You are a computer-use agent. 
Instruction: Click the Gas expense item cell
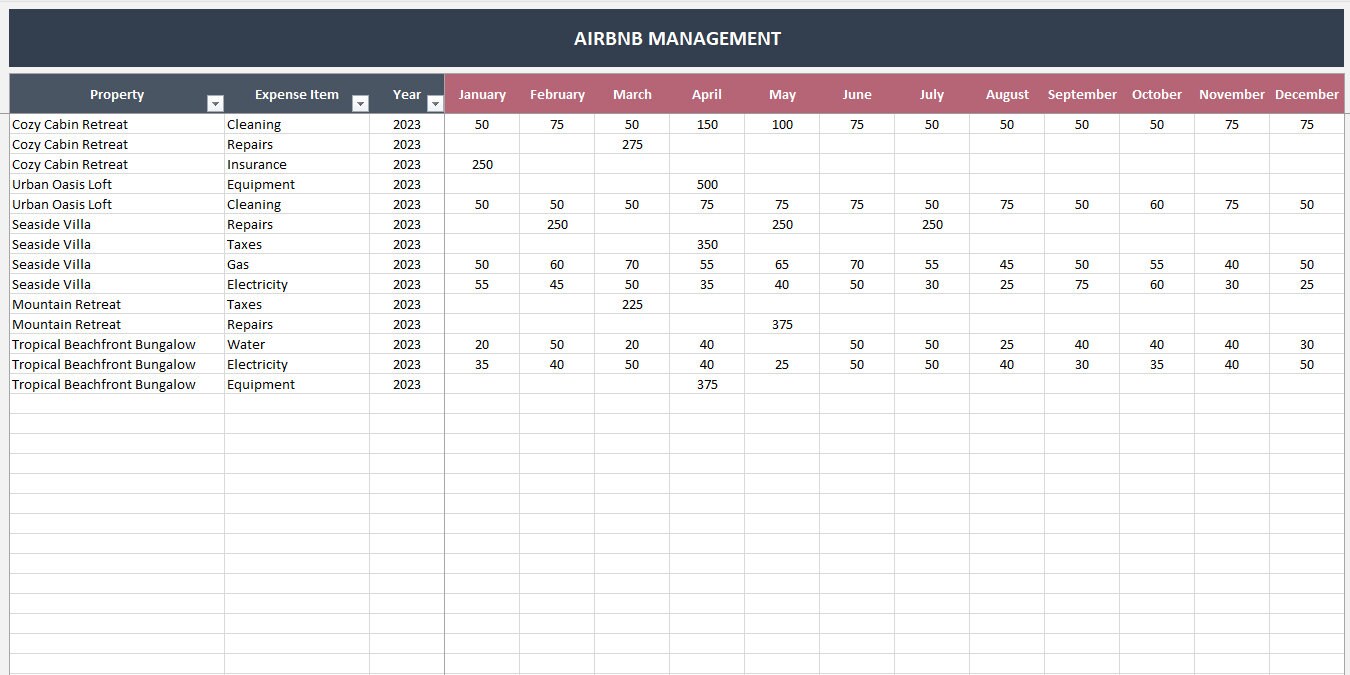coord(297,264)
